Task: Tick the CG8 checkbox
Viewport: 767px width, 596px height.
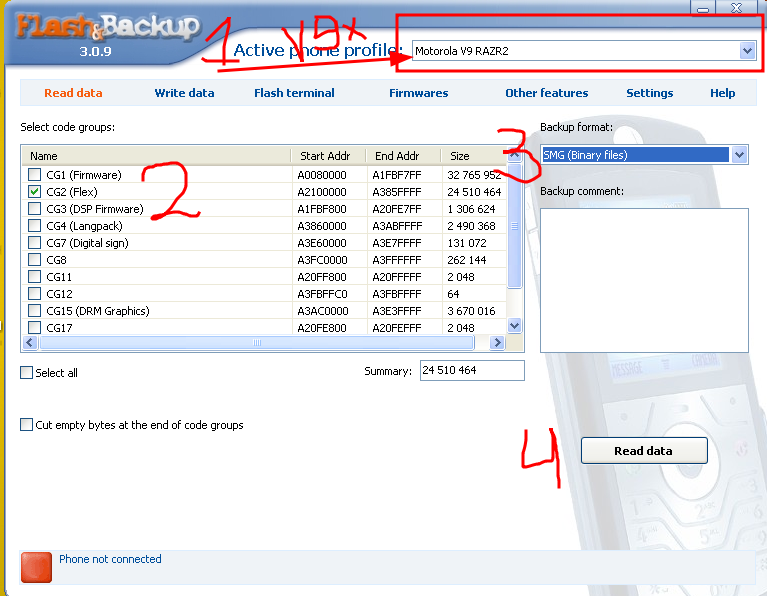Action: [34, 260]
